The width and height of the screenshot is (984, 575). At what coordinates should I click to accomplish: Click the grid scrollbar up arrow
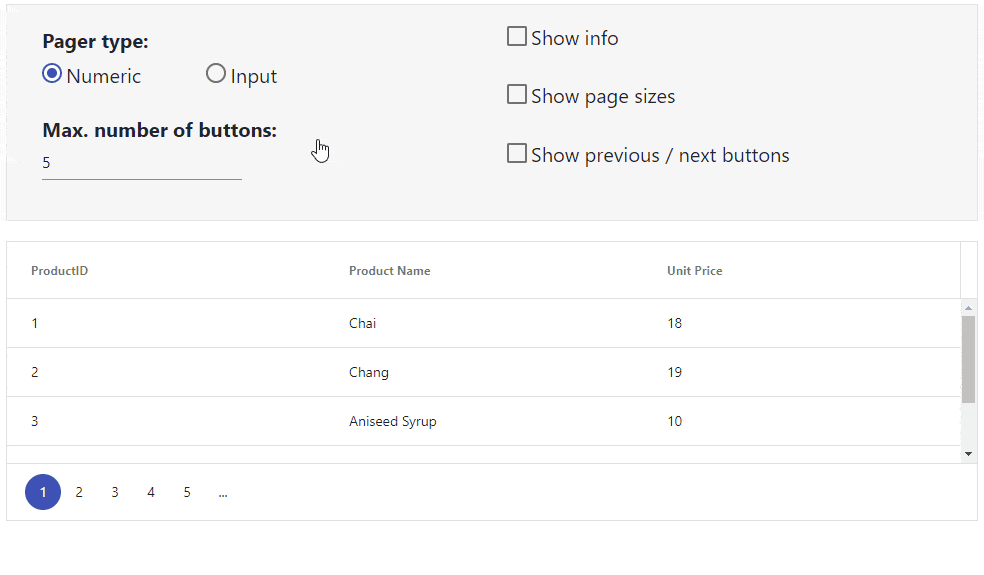(969, 308)
